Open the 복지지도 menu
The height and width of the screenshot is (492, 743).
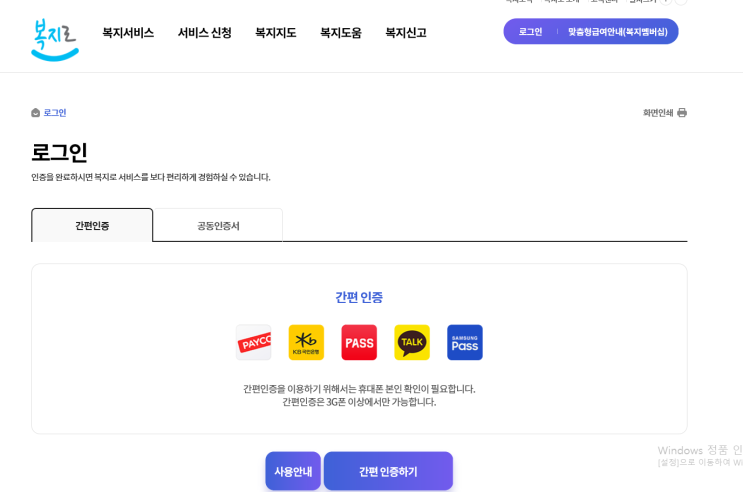point(275,33)
